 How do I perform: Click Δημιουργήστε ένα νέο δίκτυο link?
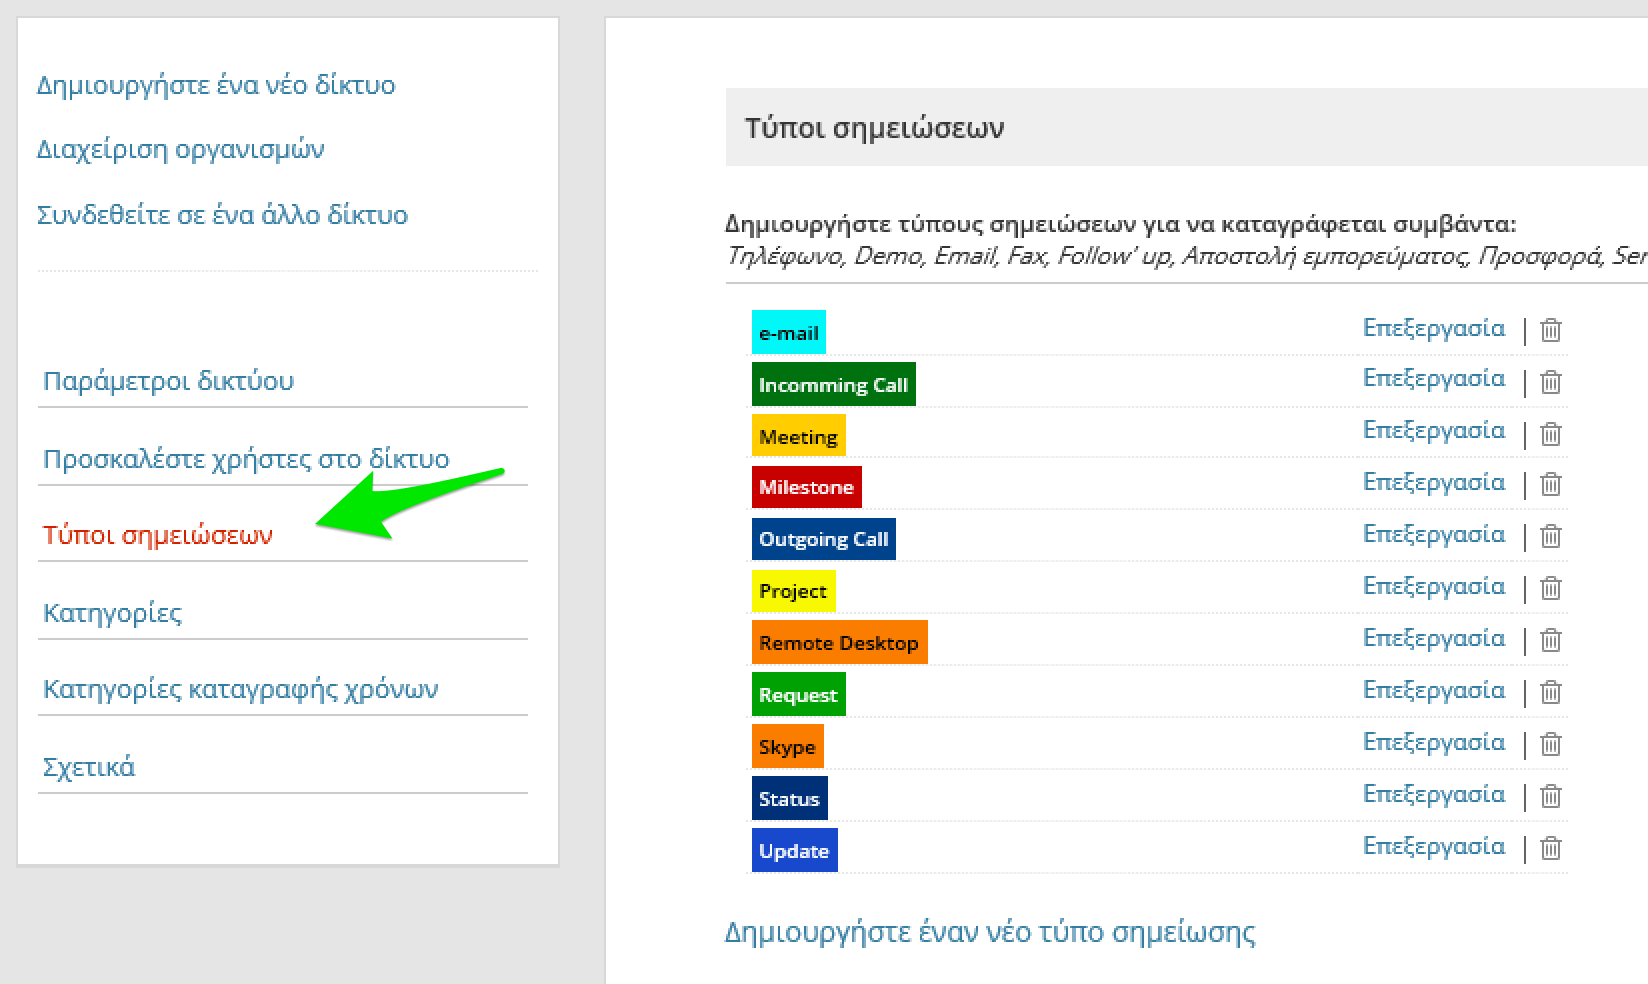point(216,85)
